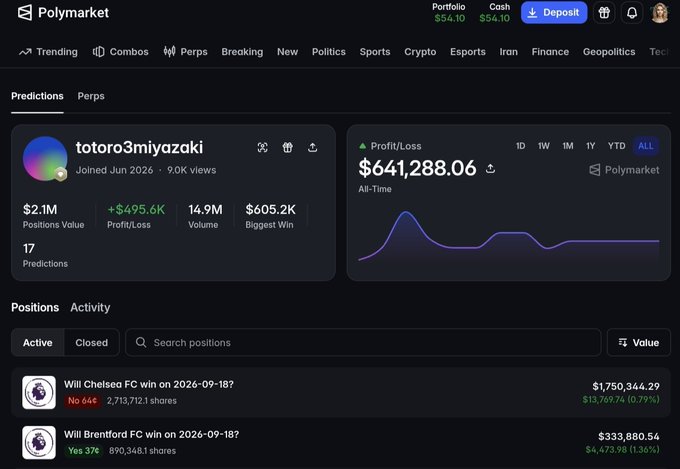This screenshot has height=469, width=680.
Task: Switch to the Perps profile tab
Action: coord(91,96)
